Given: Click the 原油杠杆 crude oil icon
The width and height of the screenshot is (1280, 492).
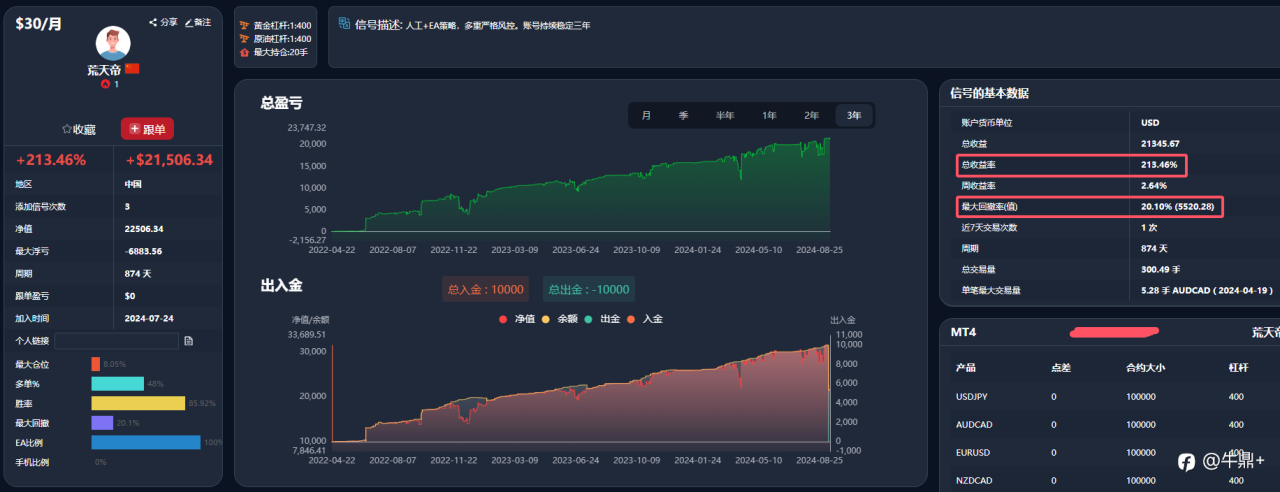Looking at the screenshot, I should coord(245,38).
